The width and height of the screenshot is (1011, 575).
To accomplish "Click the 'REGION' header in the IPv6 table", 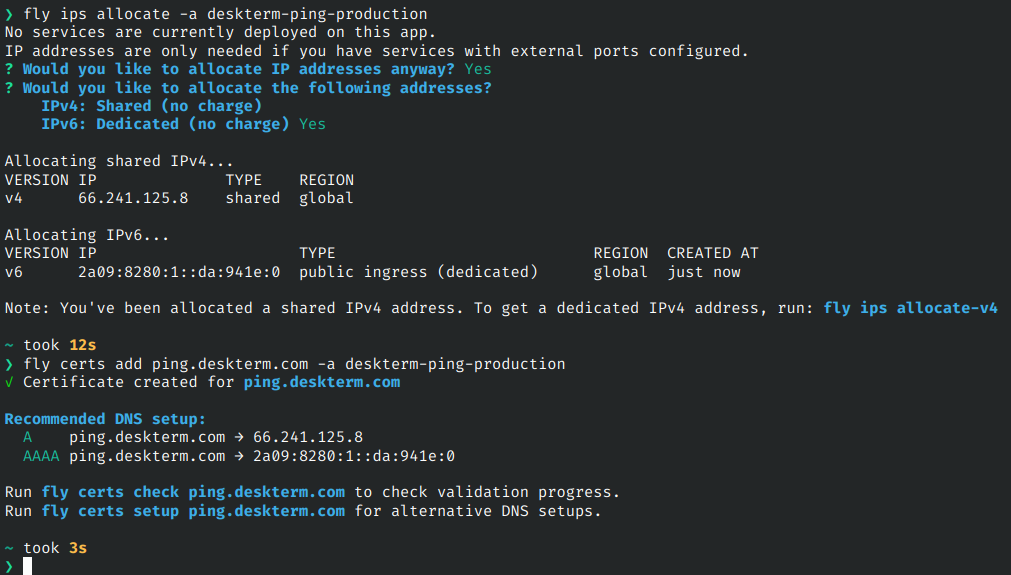I will click(x=620, y=253).
